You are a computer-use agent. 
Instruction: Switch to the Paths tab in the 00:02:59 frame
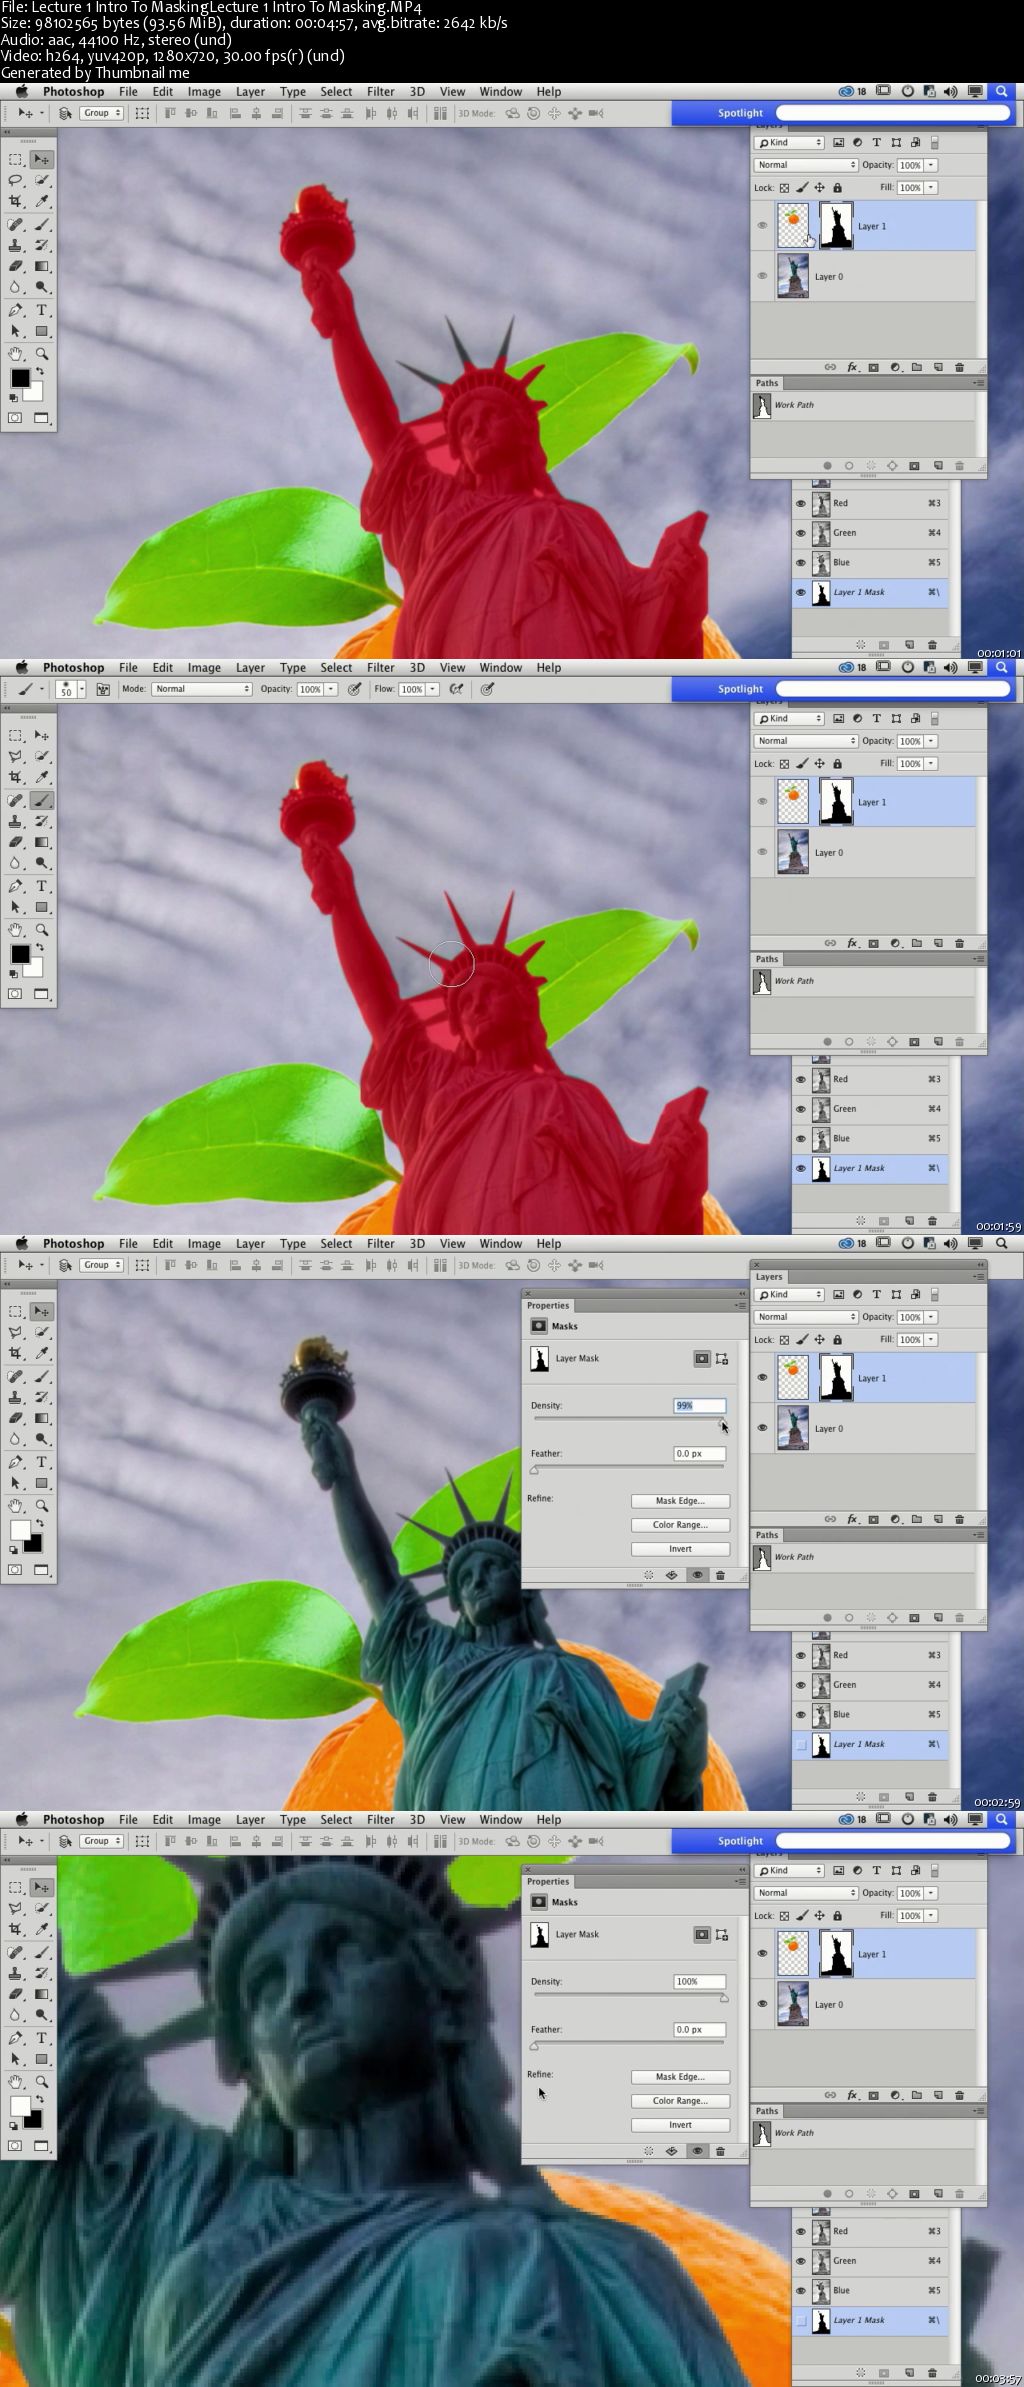[767, 1535]
